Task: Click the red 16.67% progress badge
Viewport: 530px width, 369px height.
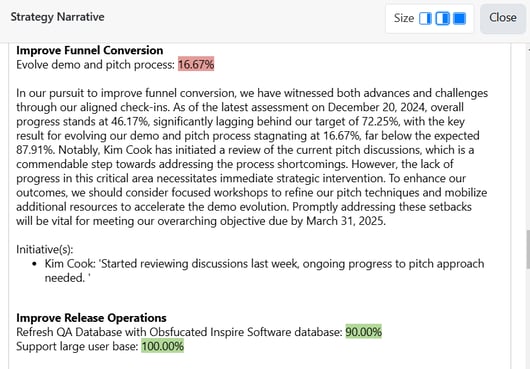Action: coord(196,65)
